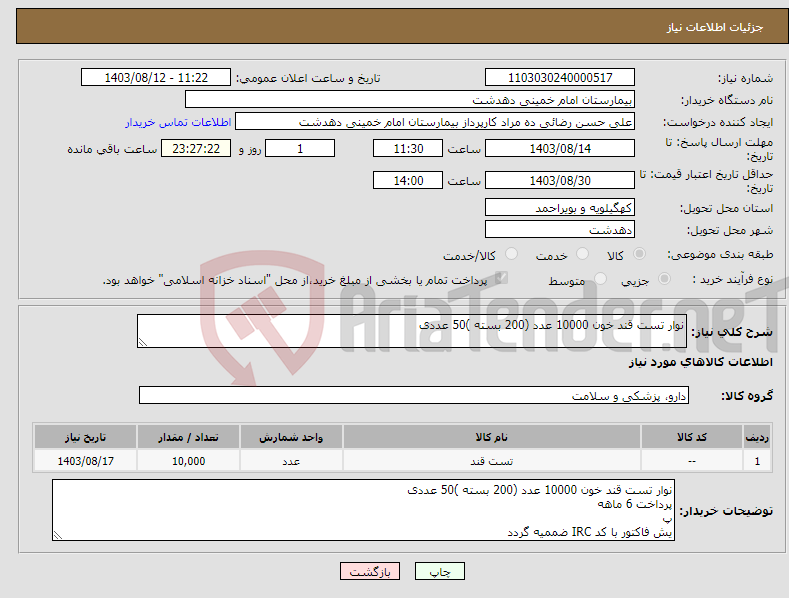
Task: Click the response deadline time 11:30
Action: pos(408,148)
